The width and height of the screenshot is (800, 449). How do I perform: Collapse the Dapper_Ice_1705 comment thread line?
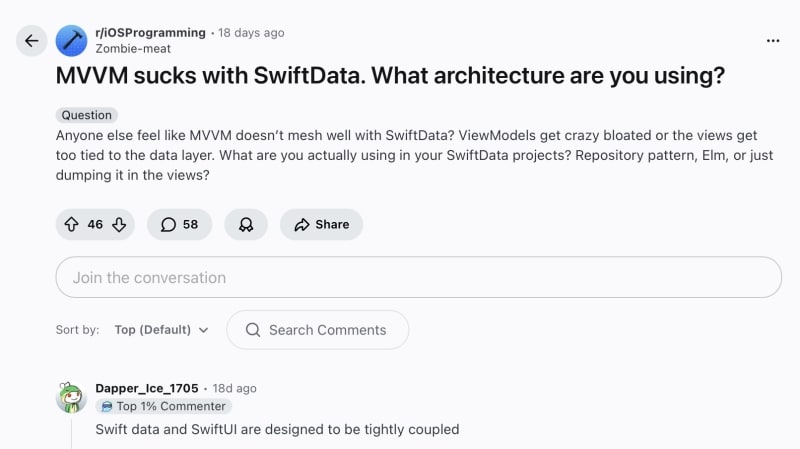pyautogui.click(x=72, y=433)
